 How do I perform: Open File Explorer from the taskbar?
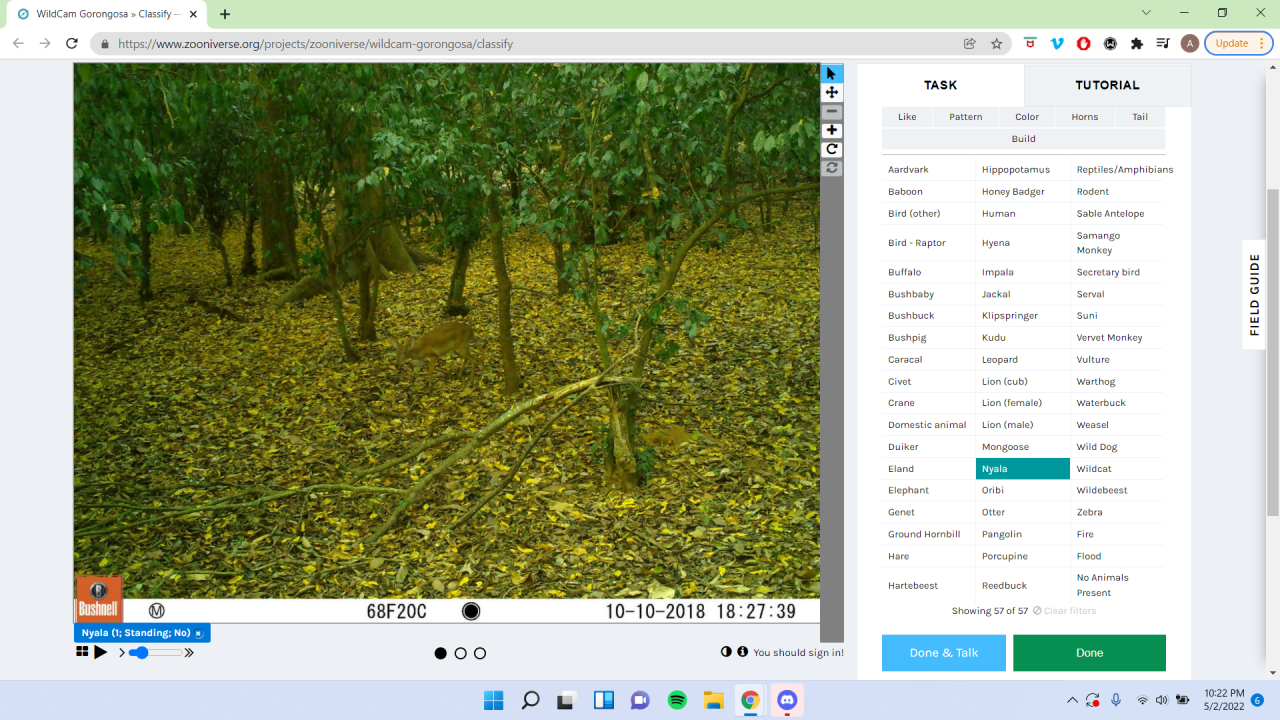[713, 700]
